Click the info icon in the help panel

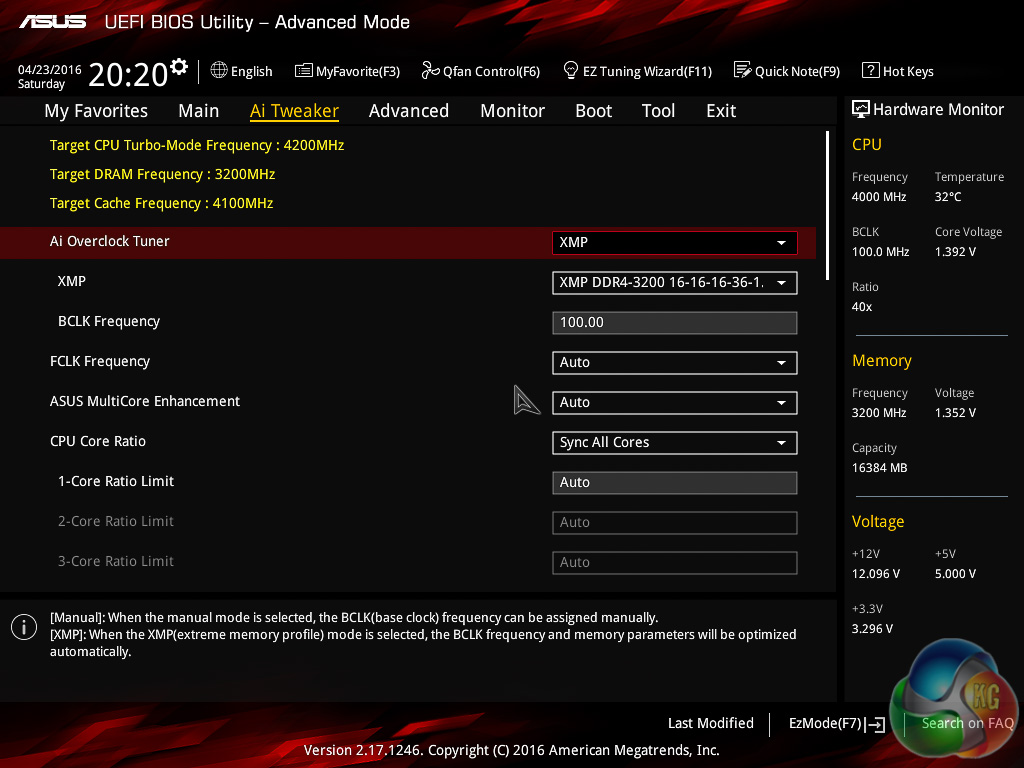[24, 627]
